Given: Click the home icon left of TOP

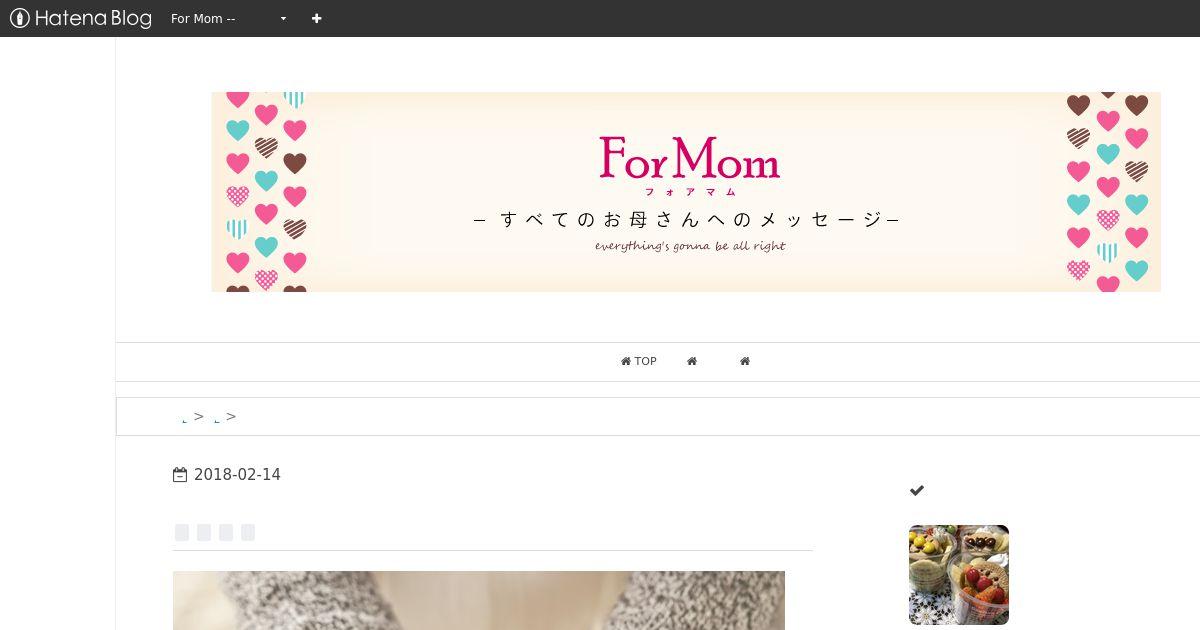Looking at the screenshot, I should click(626, 361).
